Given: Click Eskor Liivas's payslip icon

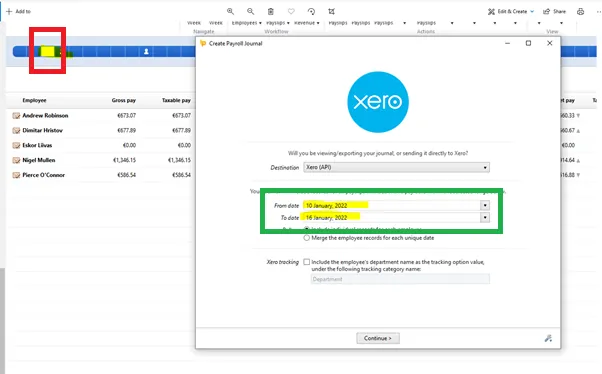Looking at the screenshot, I should point(16,146).
